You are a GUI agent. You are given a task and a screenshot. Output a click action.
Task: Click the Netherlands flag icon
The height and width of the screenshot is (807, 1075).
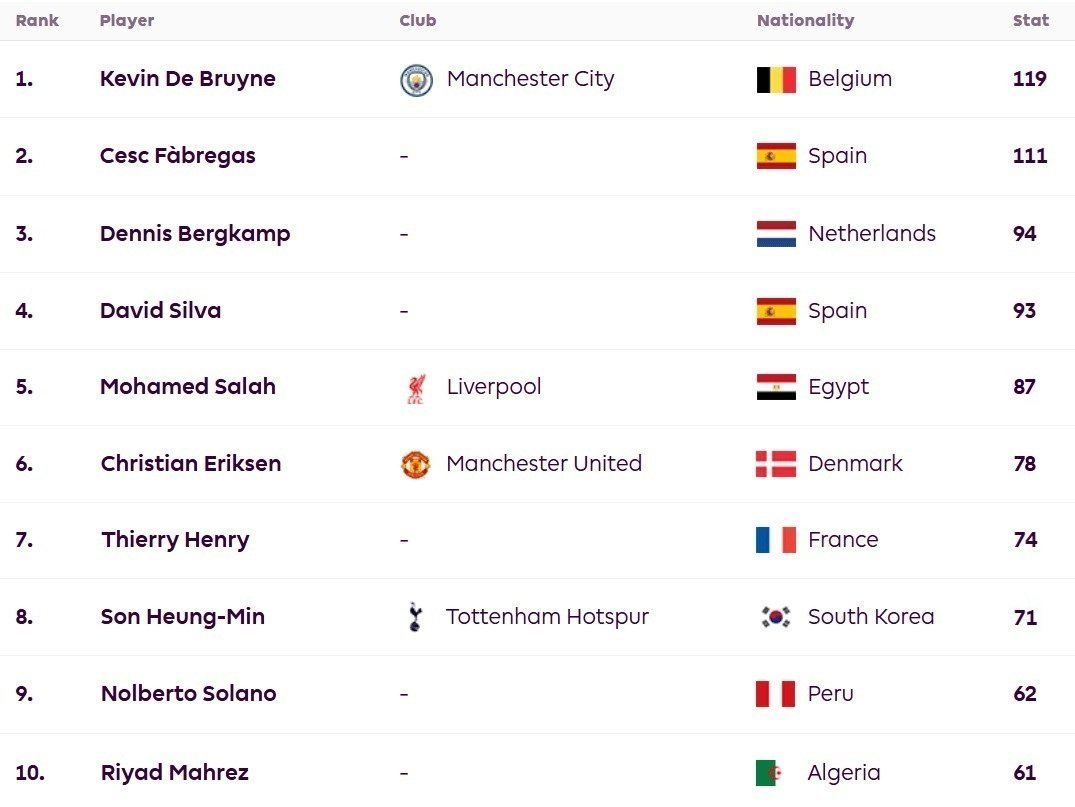(776, 234)
